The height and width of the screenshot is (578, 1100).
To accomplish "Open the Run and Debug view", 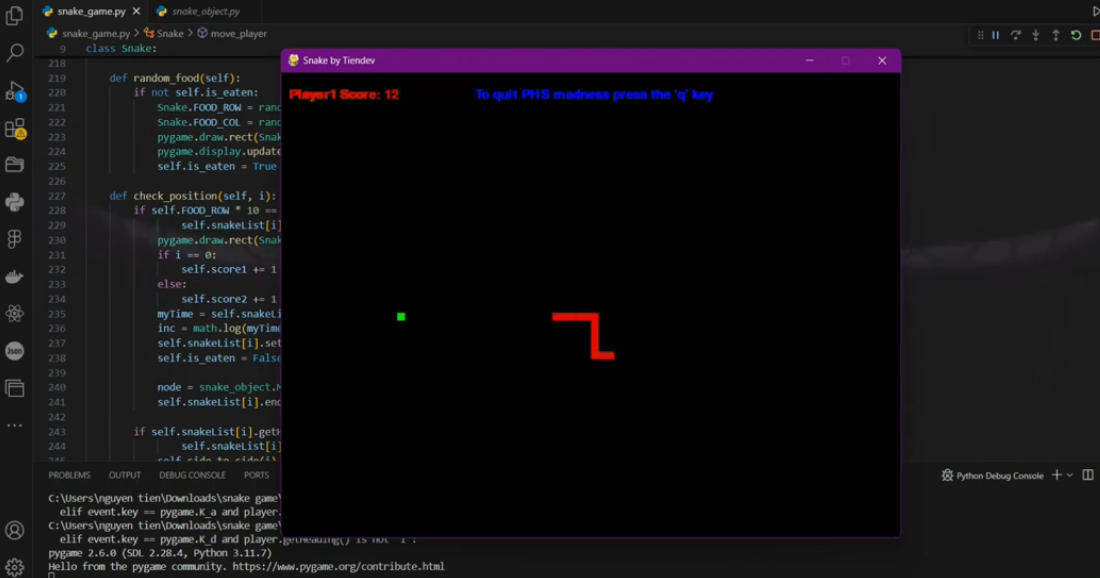I will point(14,91).
